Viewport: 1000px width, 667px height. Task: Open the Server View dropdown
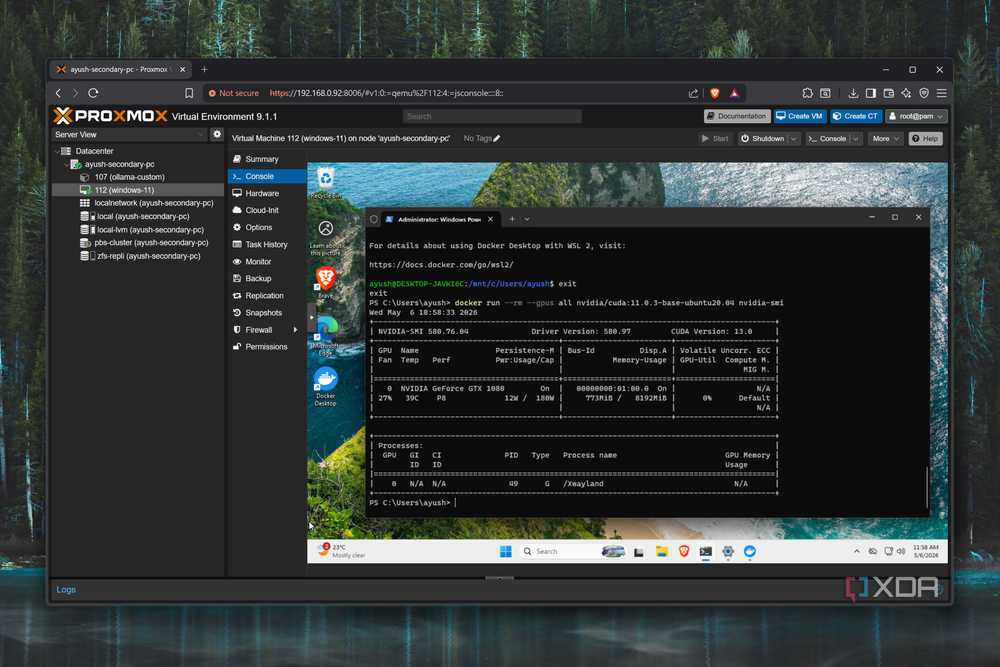pyautogui.click(x=129, y=135)
